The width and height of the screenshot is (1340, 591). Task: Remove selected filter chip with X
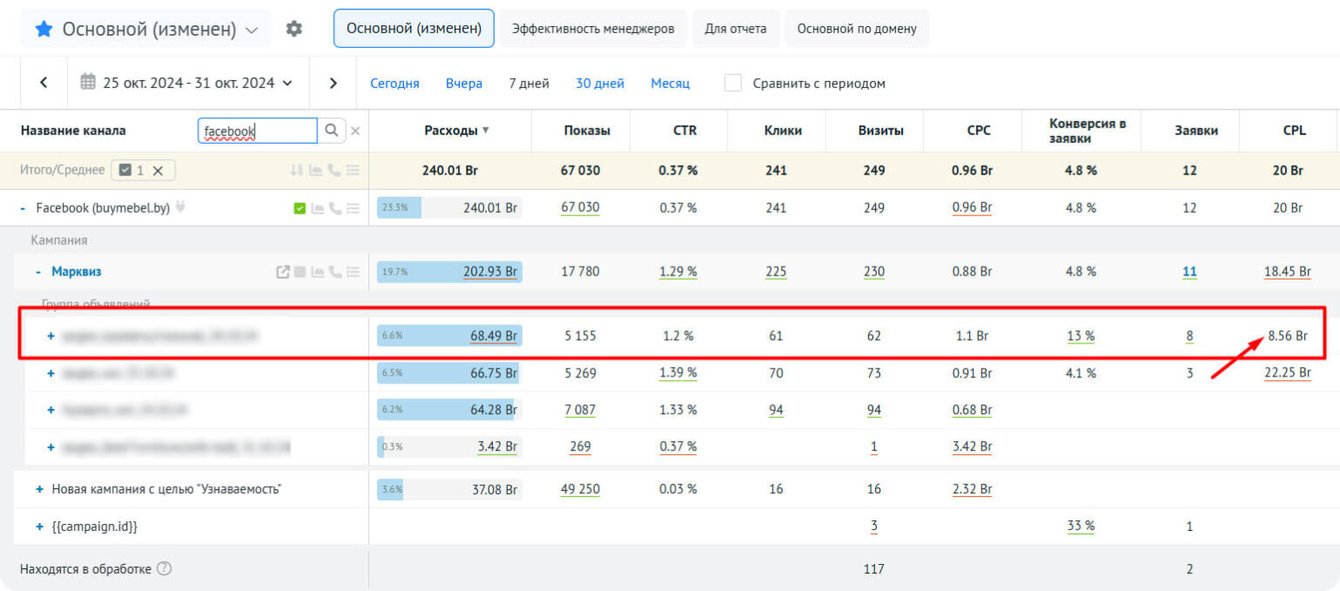157,170
